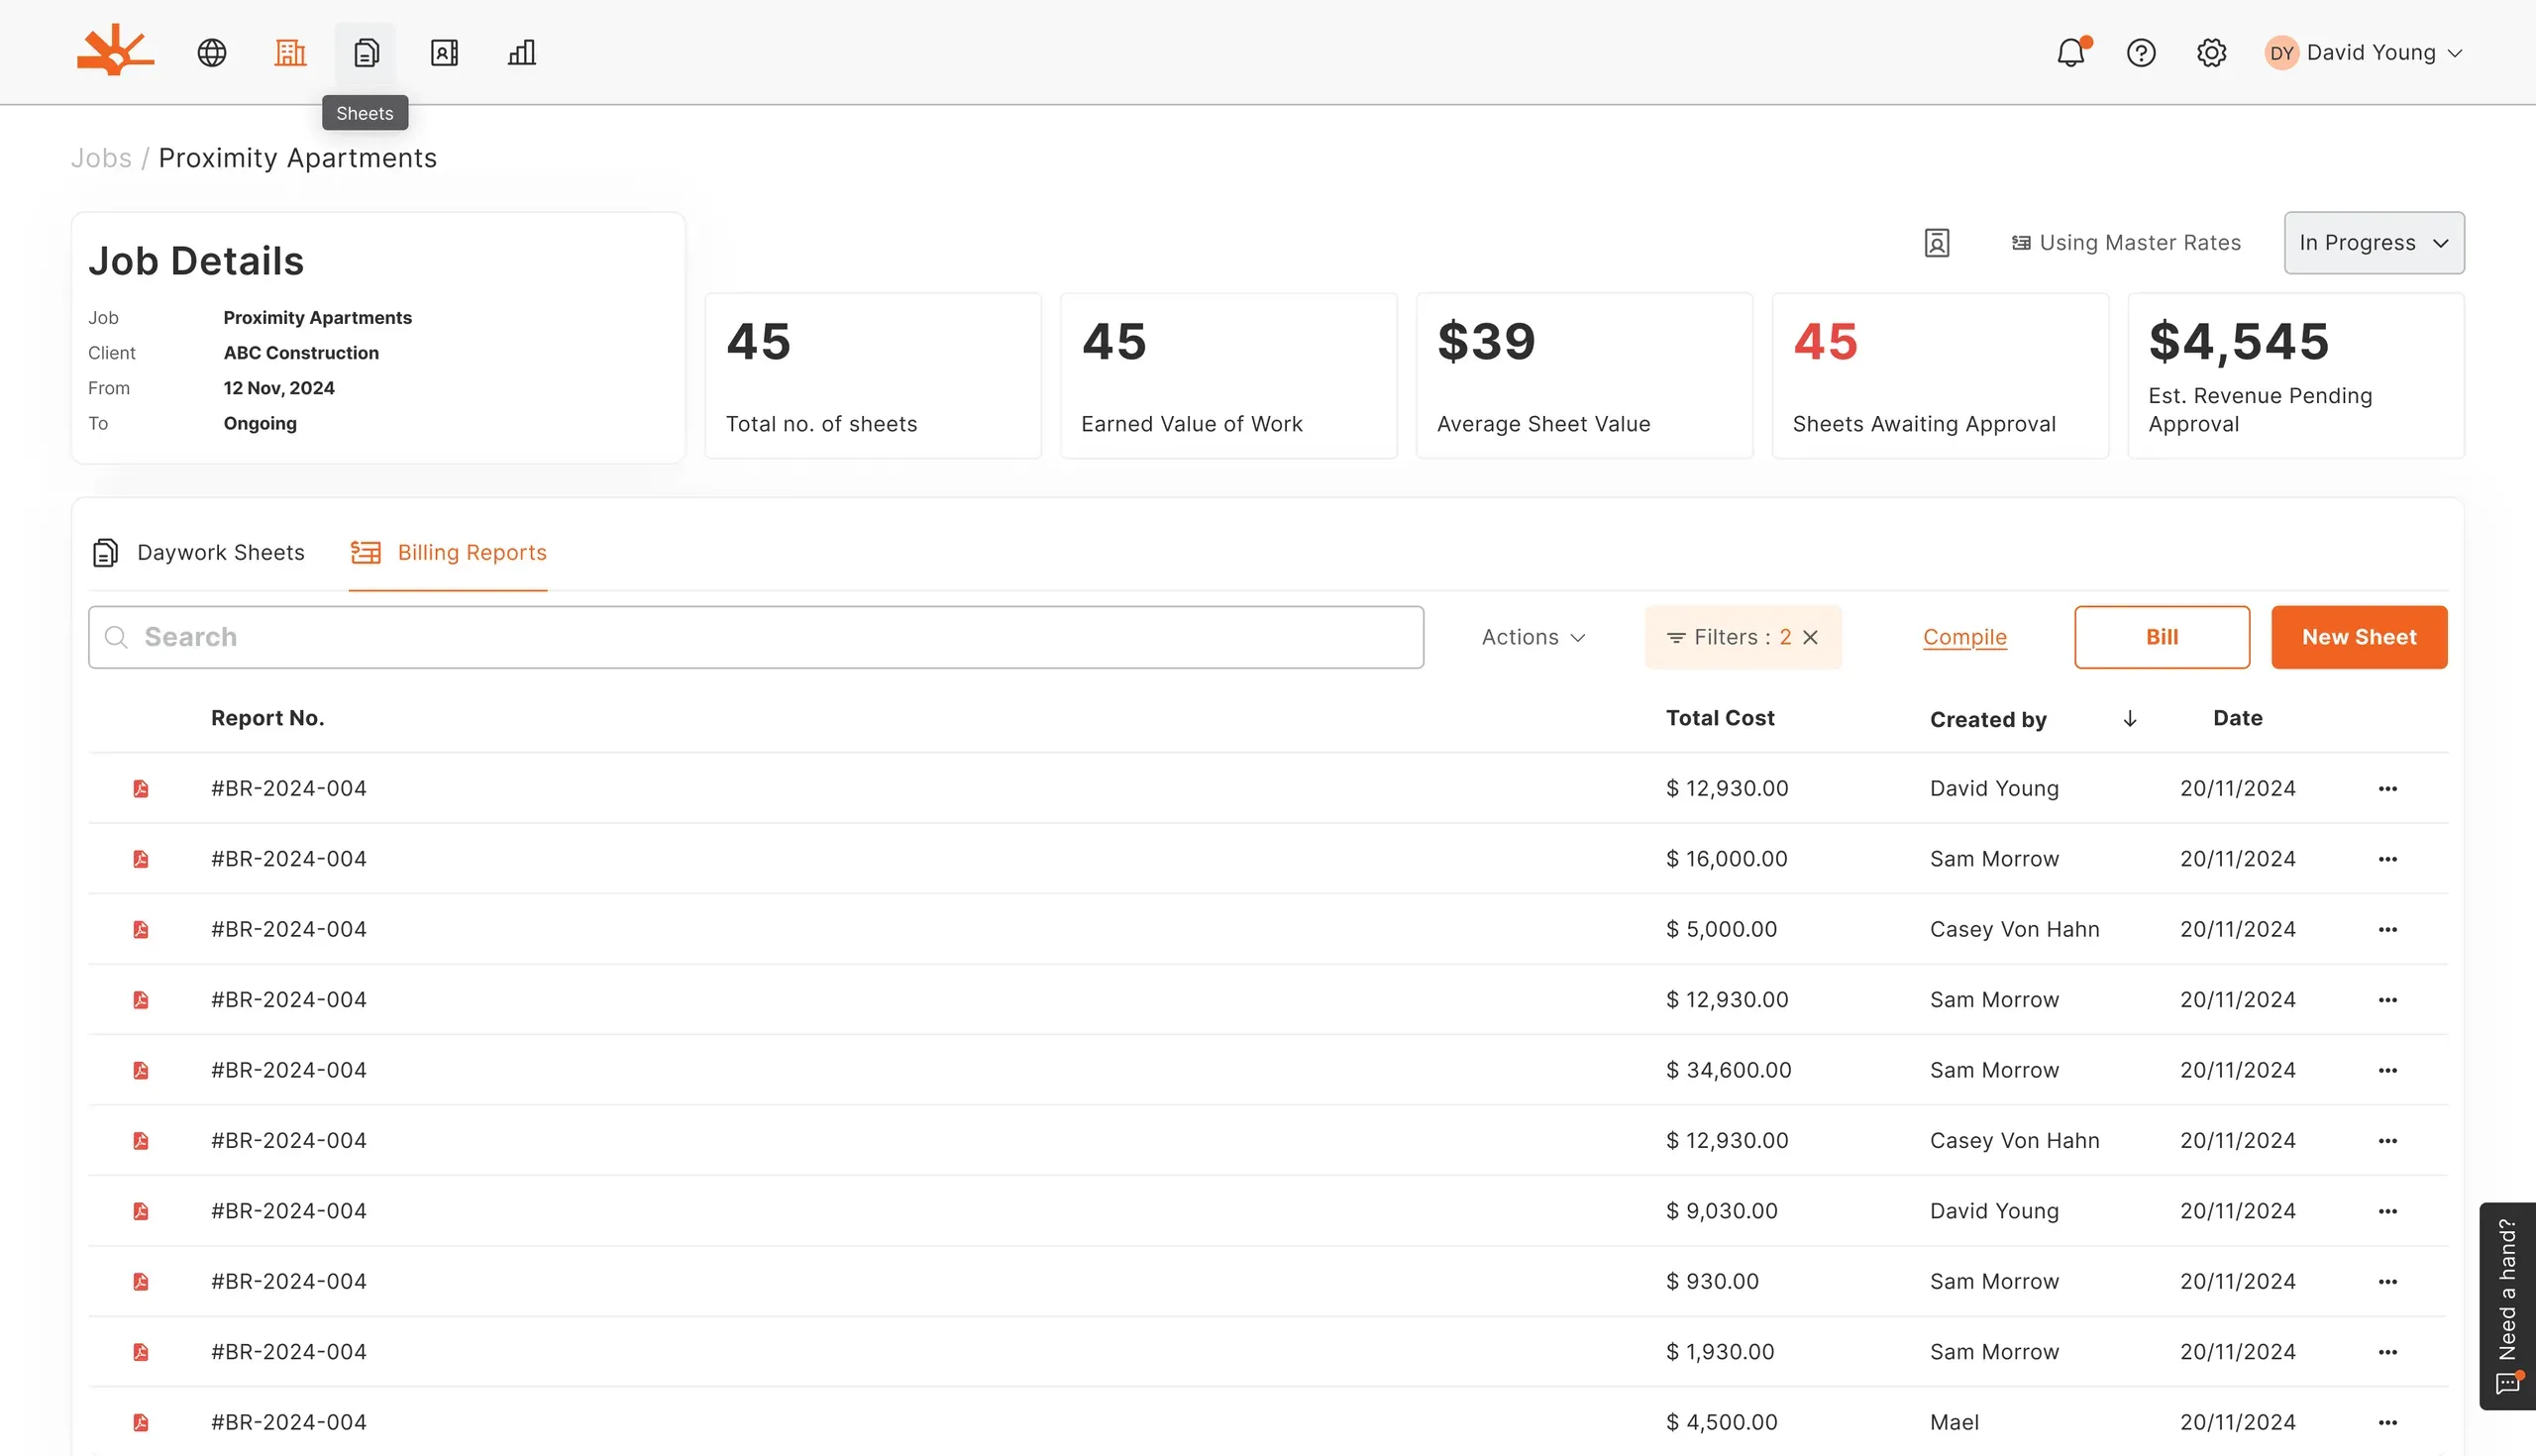Open more options for the $ 34,600.00 row

pos(2388,1071)
